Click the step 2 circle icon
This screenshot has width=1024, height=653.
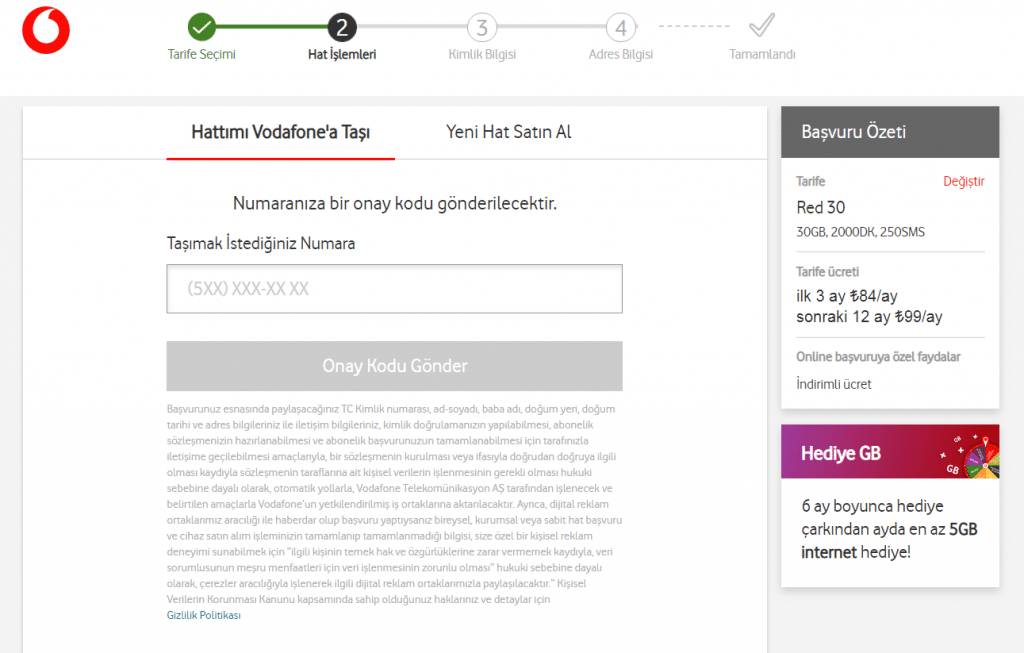342,27
